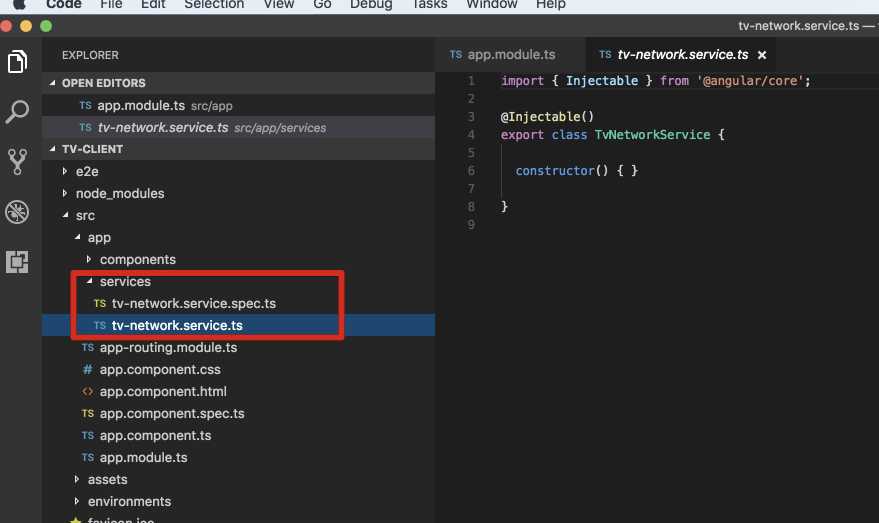The height and width of the screenshot is (523, 879).
Task: Click TS icon of app.module.ts tab
Action: [456, 54]
